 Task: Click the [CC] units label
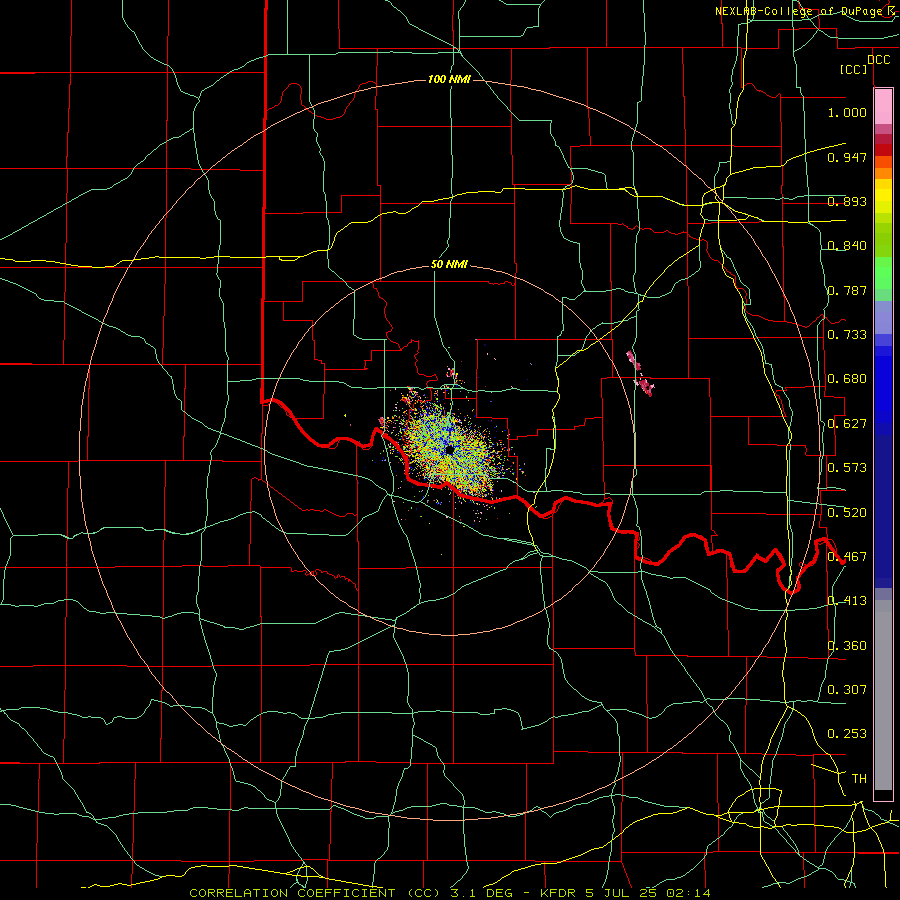coord(854,69)
